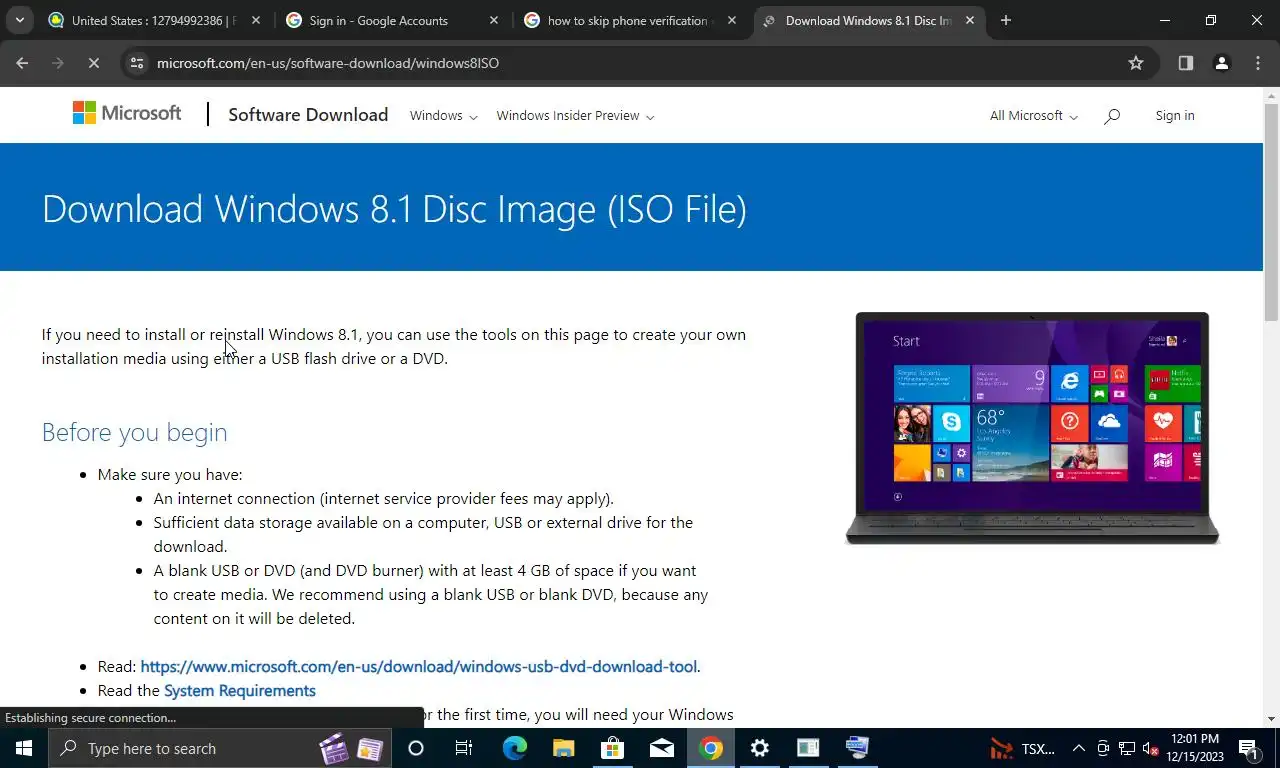This screenshot has height=768, width=1280.
Task: Switch to Sign in - Google Accounts tab
Action: [392, 20]
